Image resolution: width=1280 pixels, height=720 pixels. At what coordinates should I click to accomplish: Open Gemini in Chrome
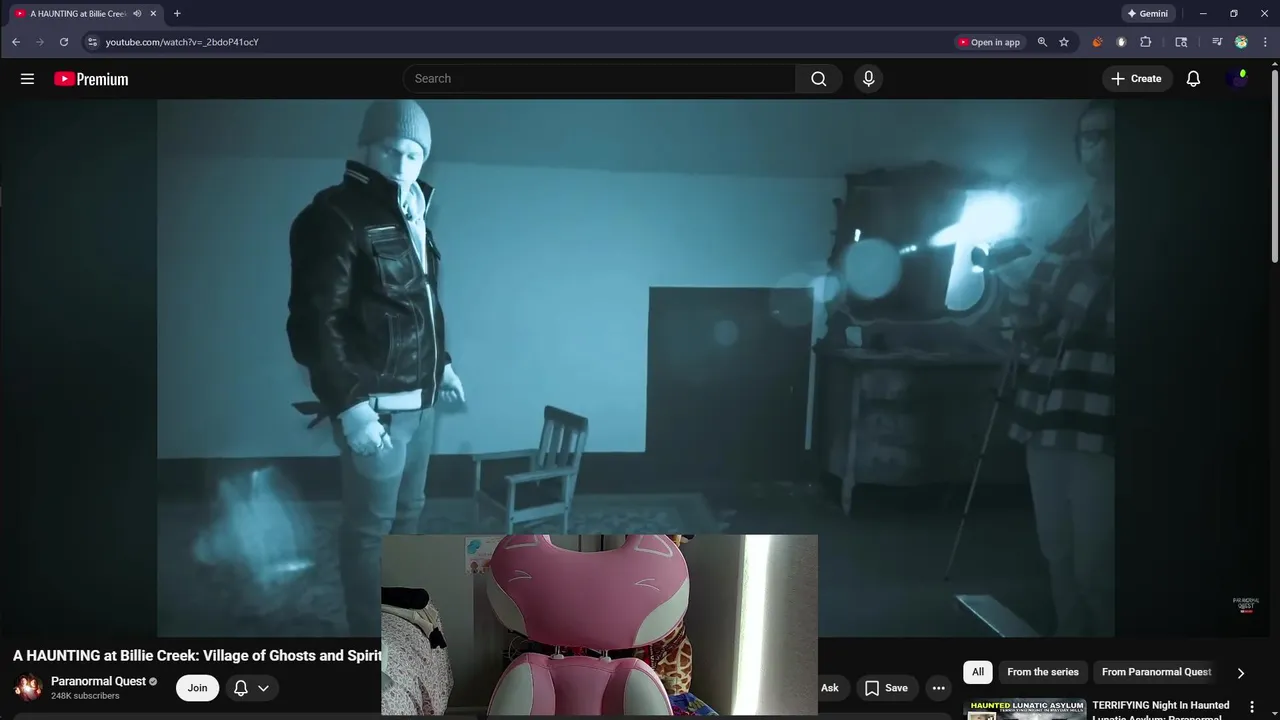(1148, 14)
